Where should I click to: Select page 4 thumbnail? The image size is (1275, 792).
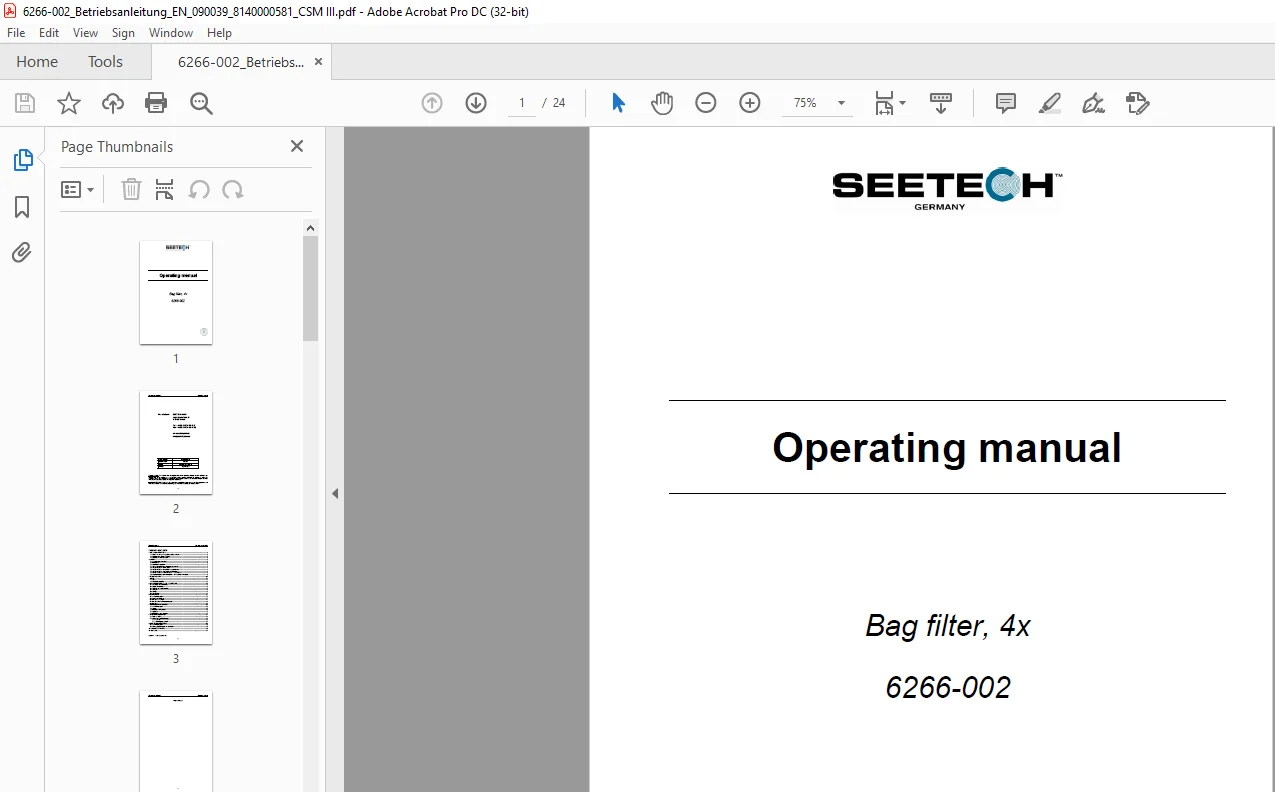click(176, 741)
